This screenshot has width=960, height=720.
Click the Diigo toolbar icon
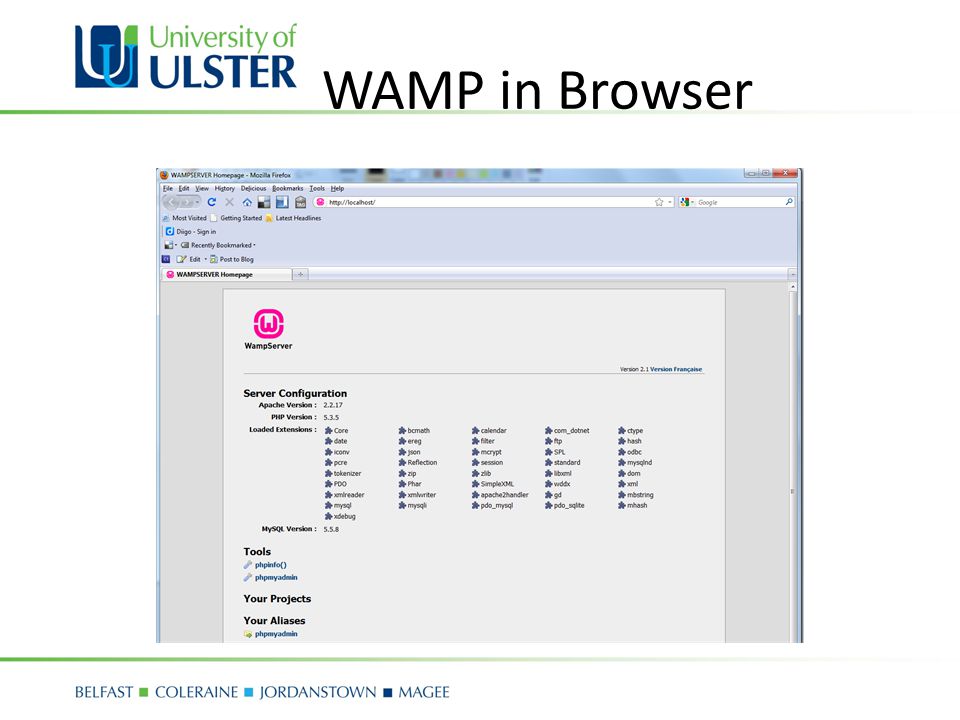click(x=170, y=231)
